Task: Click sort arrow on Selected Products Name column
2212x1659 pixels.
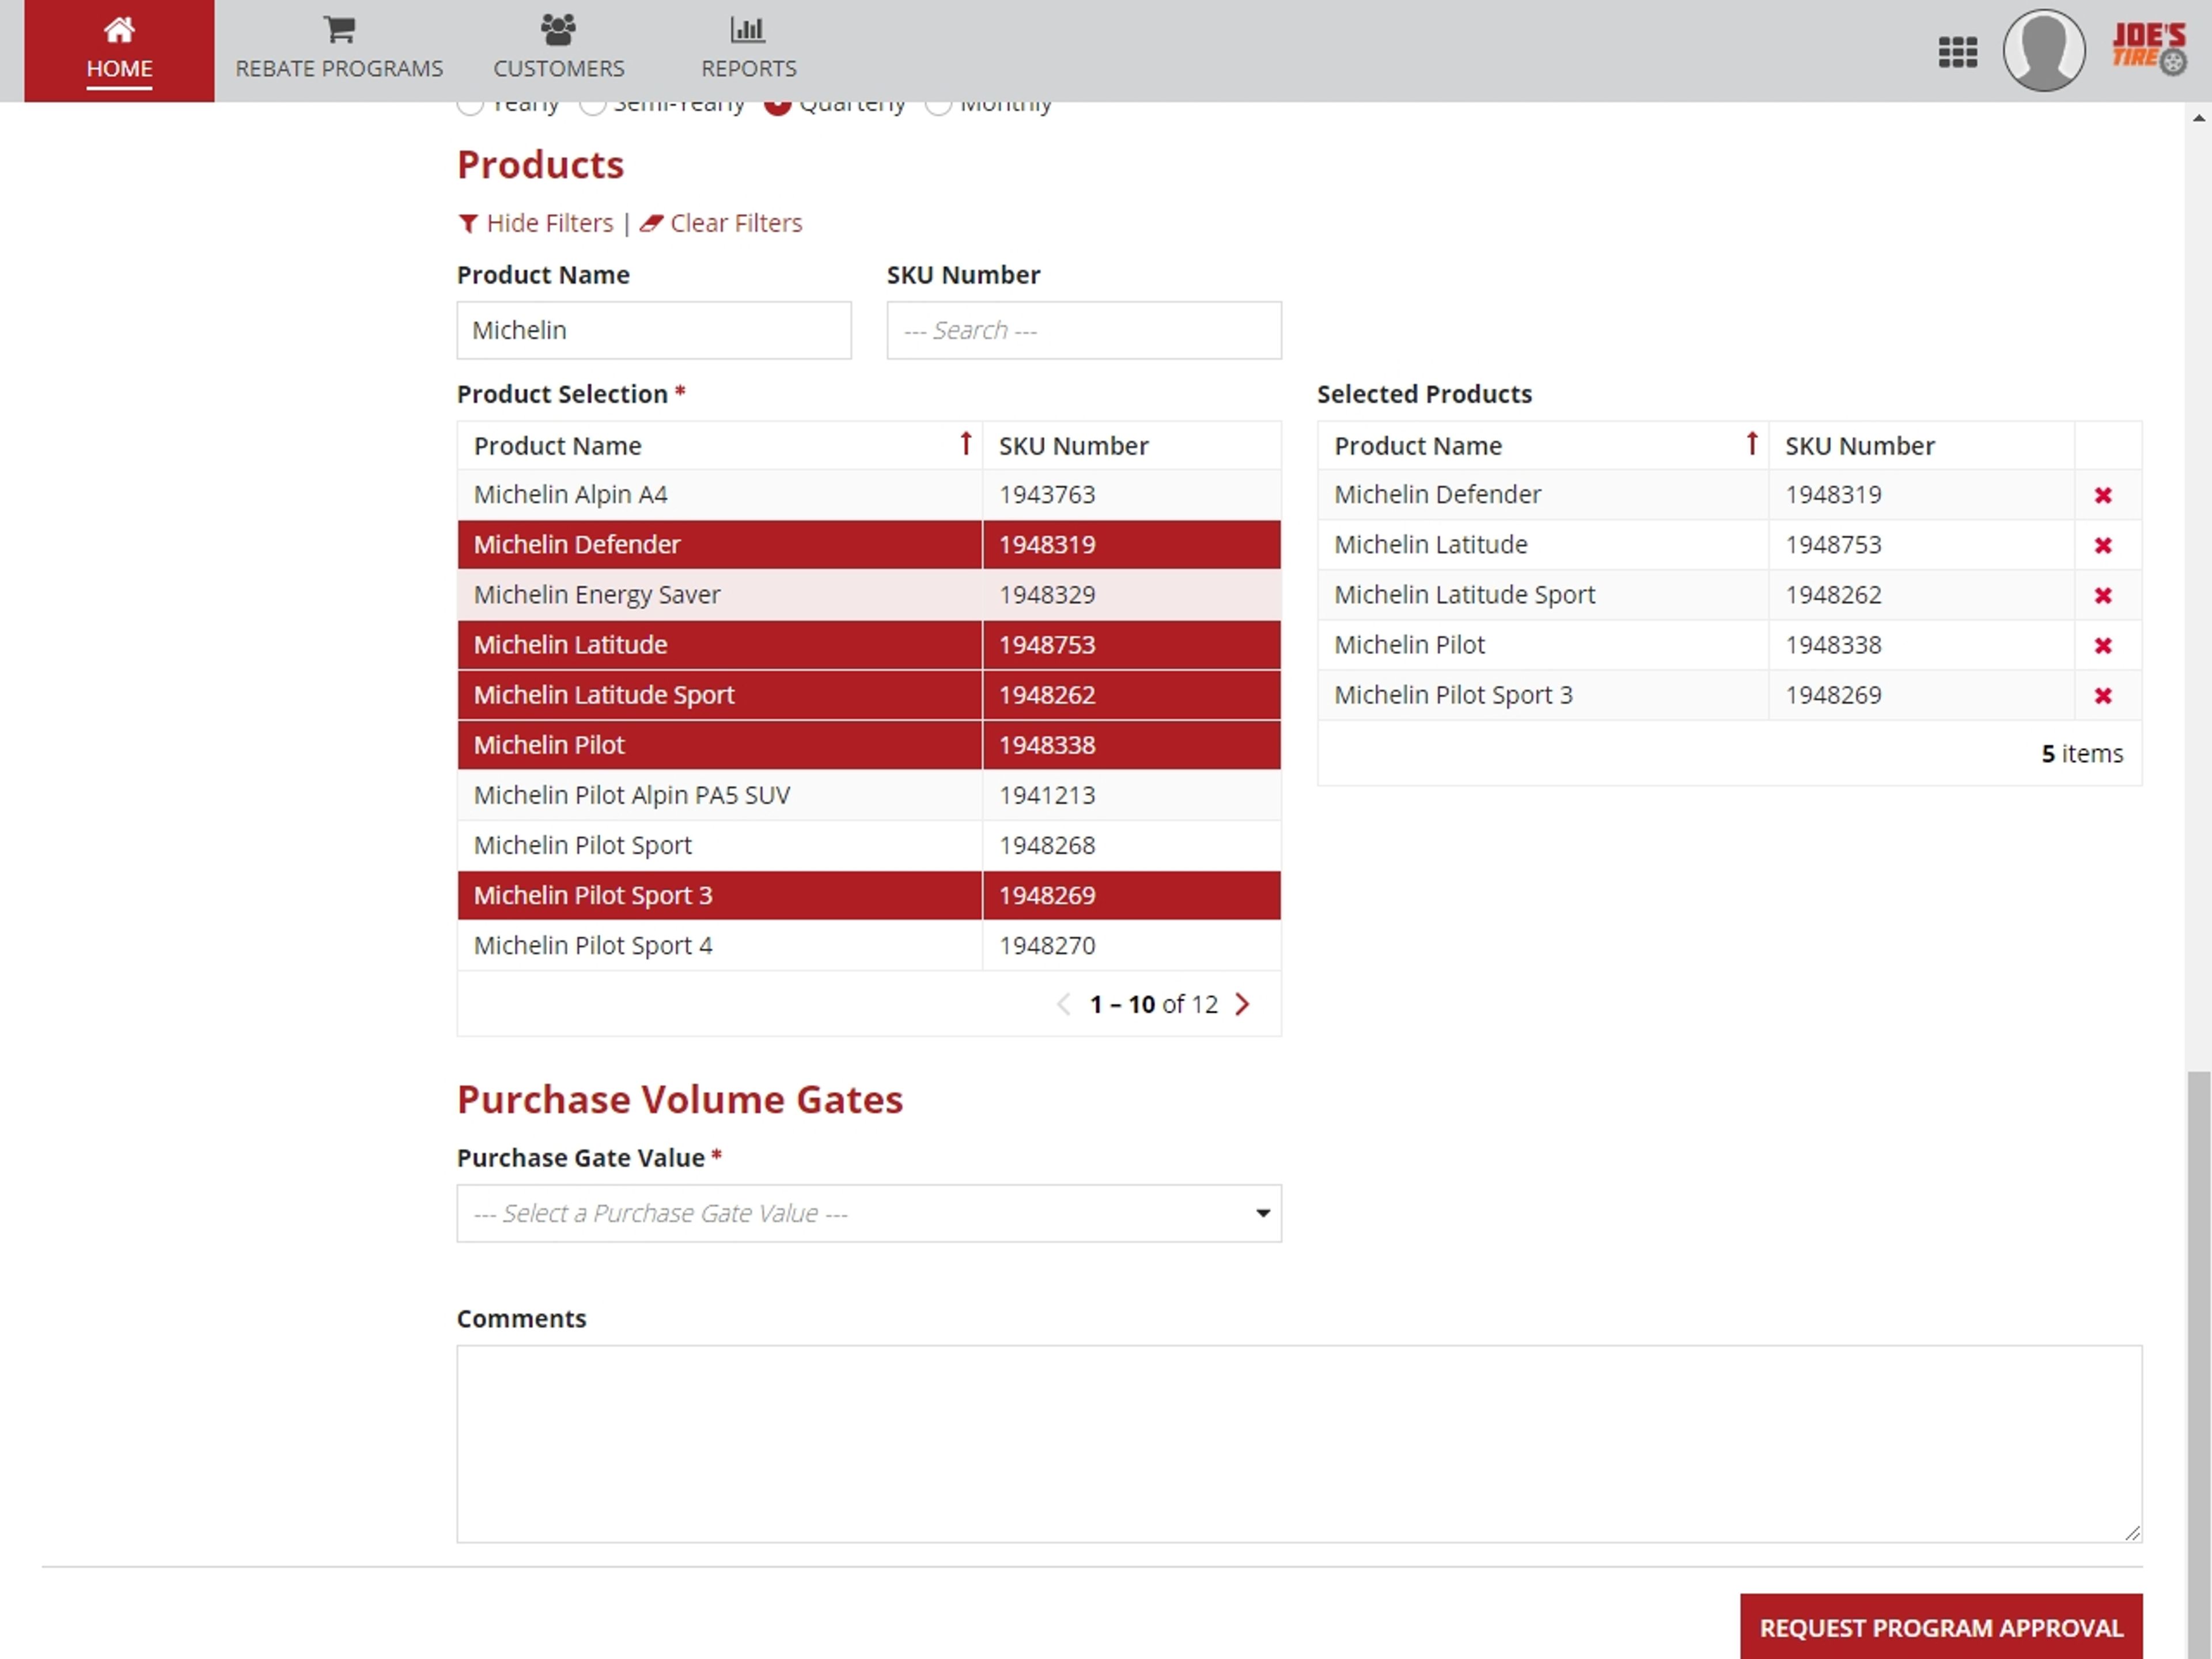Action: pyautogui.click(x=1751, y=444)
